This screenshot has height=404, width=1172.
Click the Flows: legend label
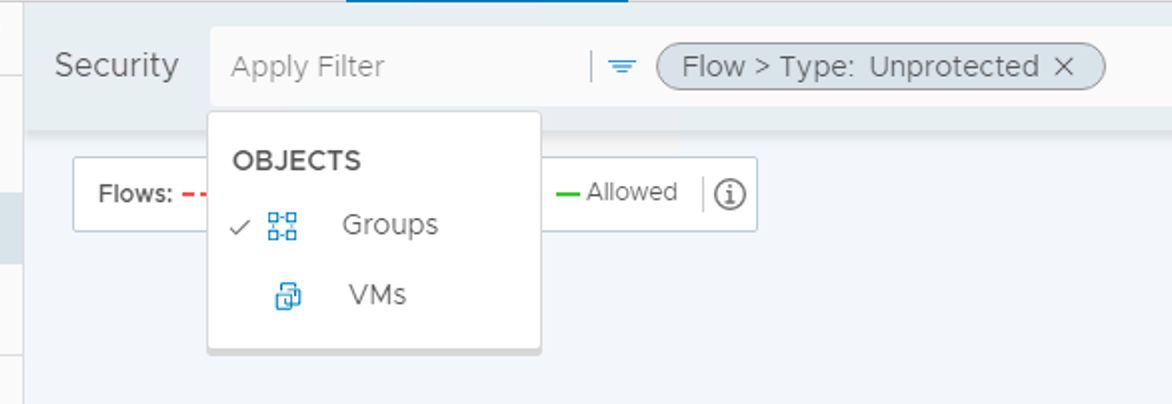click(x=135, y=194)
